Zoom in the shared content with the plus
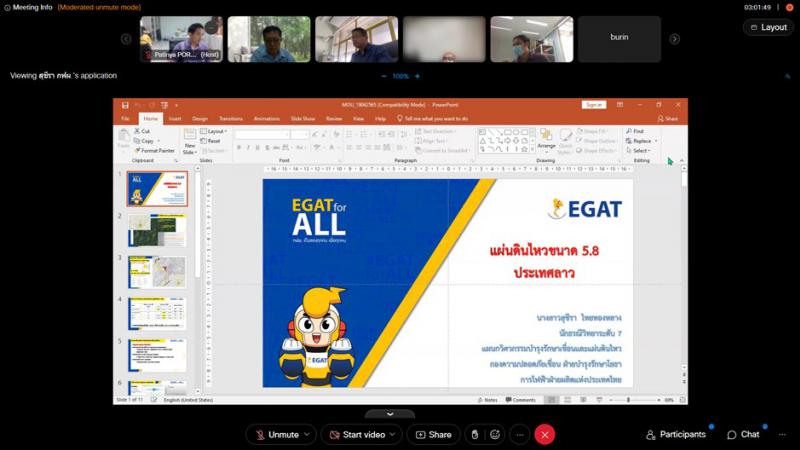800x450 pixels. pyautogui.click(x=417, y=76)
